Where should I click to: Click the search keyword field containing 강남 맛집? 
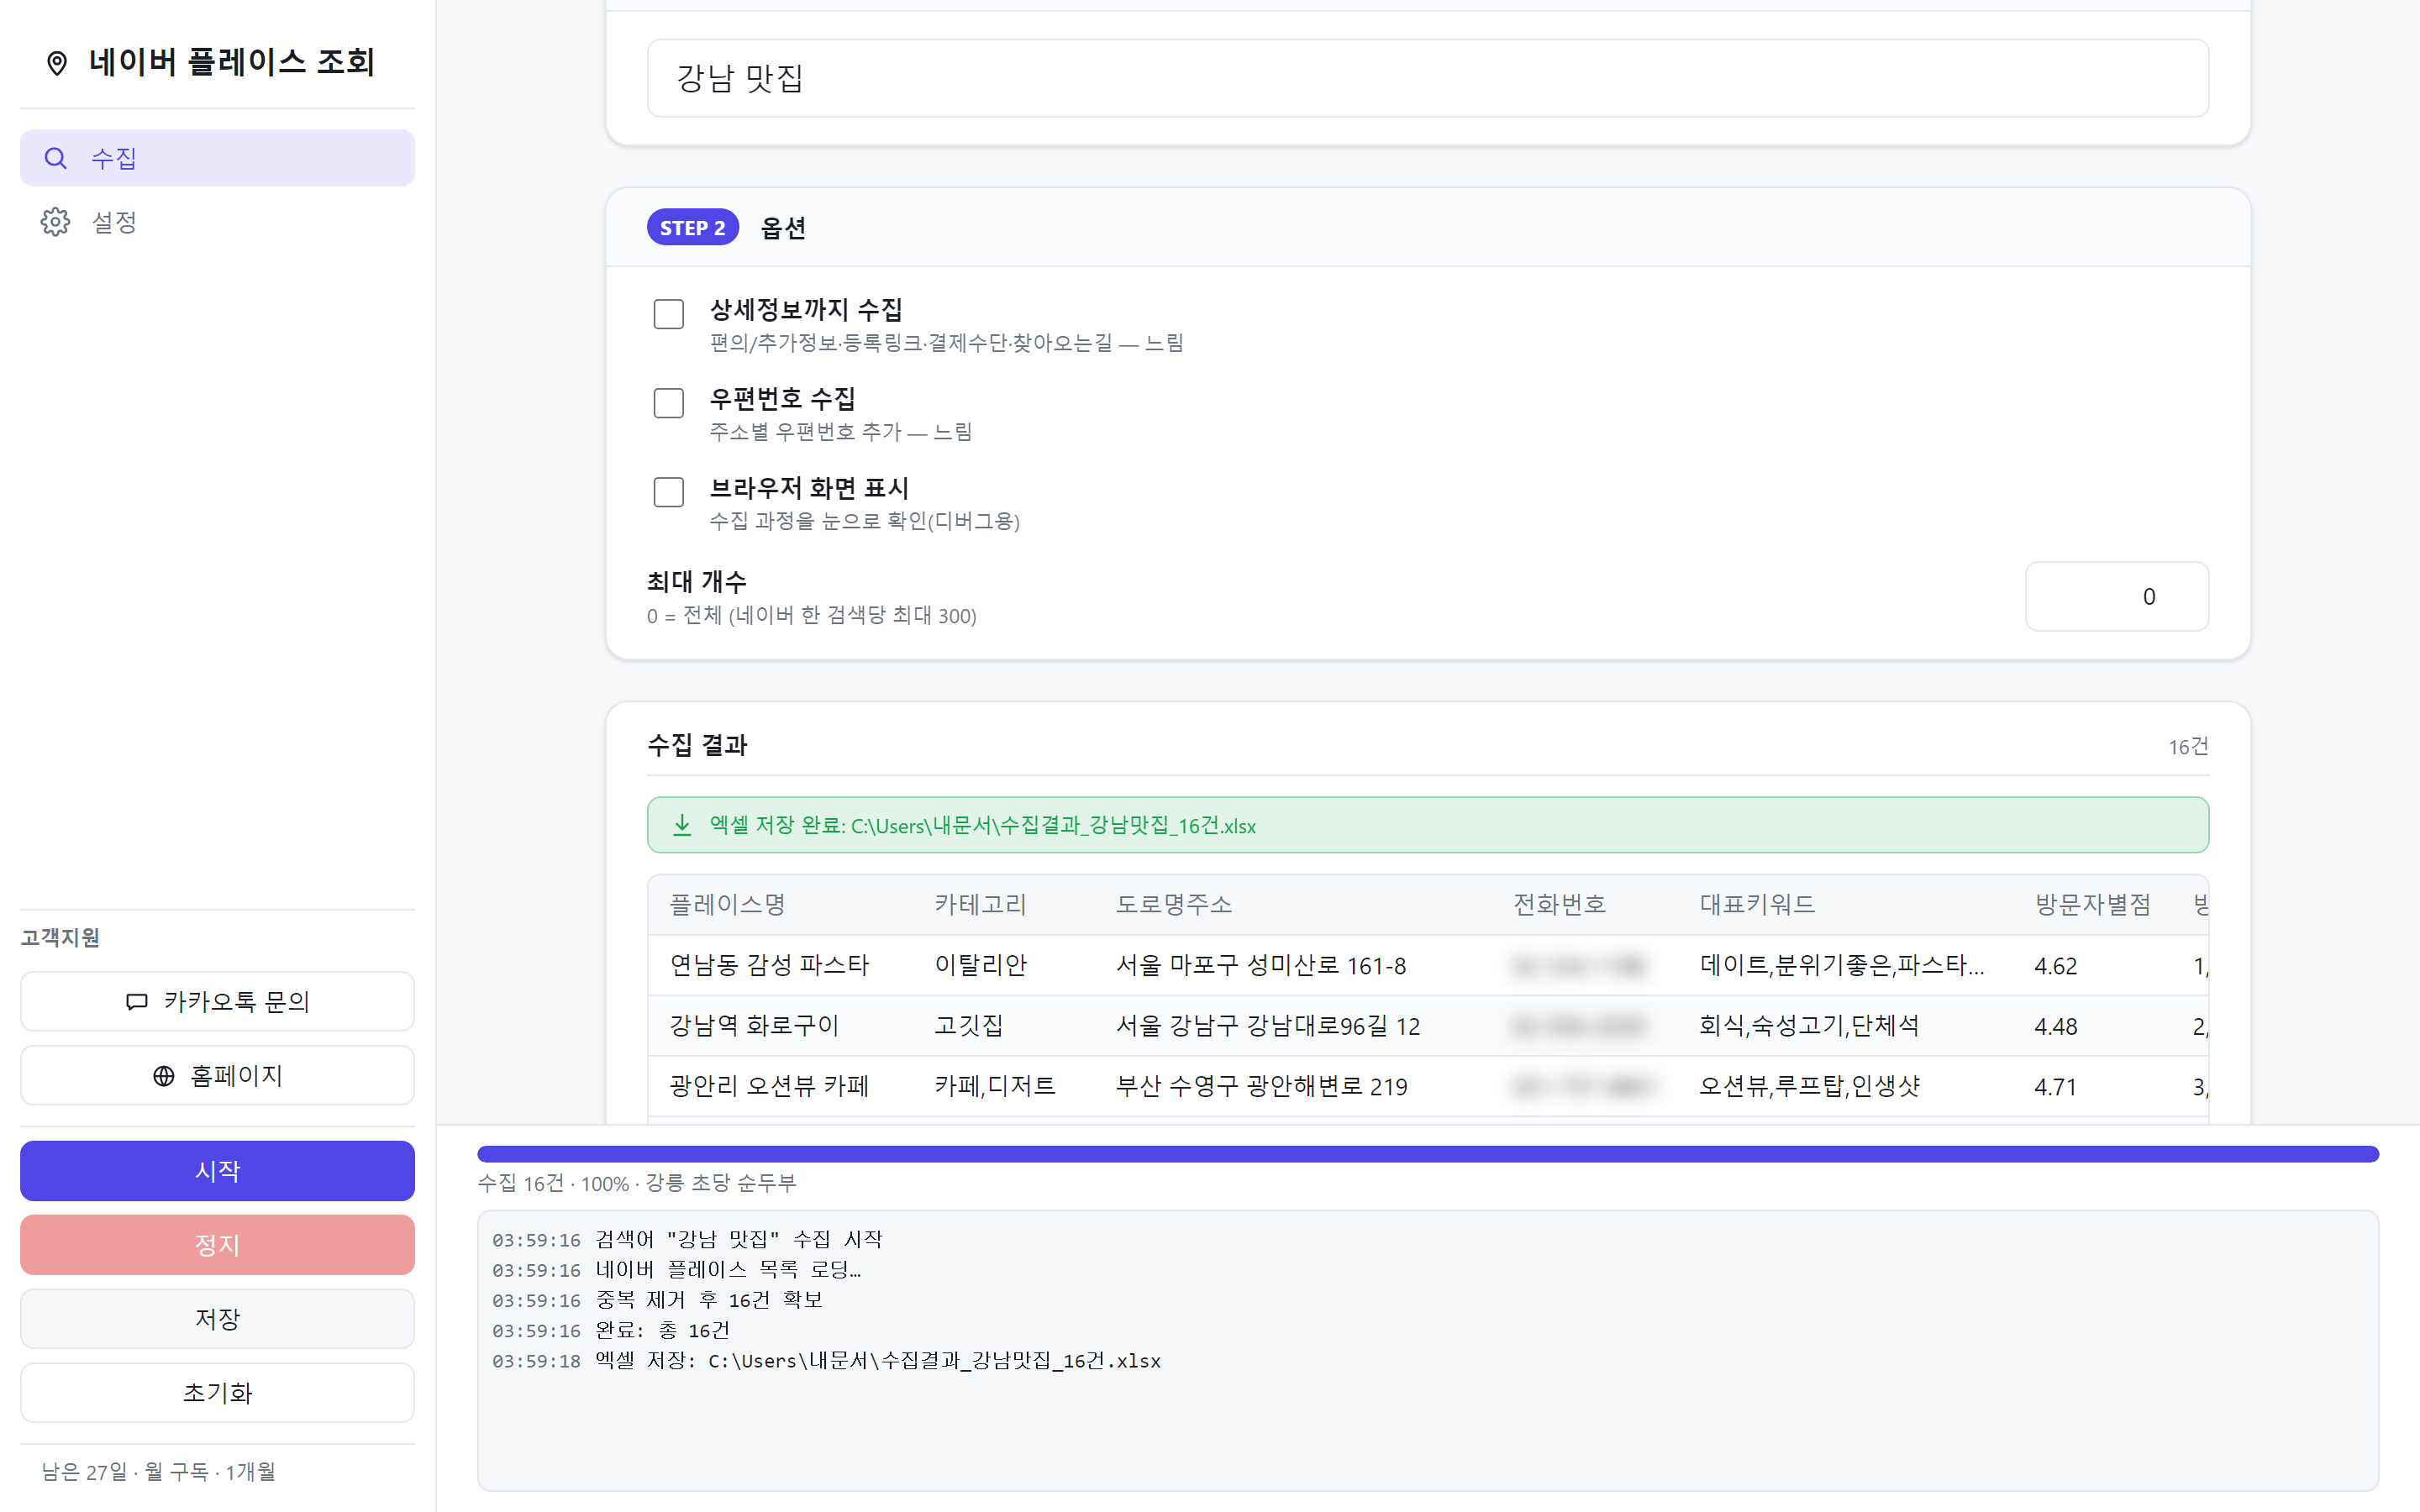coord(1428,78)
